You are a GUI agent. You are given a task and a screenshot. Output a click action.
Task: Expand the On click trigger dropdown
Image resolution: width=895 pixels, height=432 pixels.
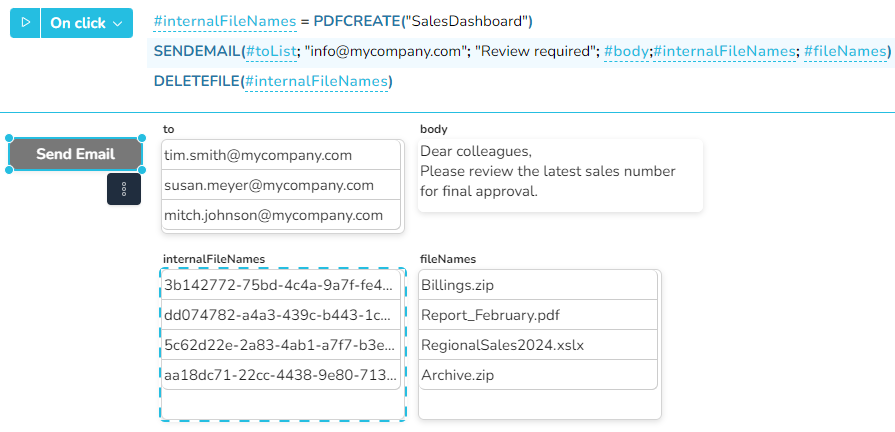click(x=90, y=23)
